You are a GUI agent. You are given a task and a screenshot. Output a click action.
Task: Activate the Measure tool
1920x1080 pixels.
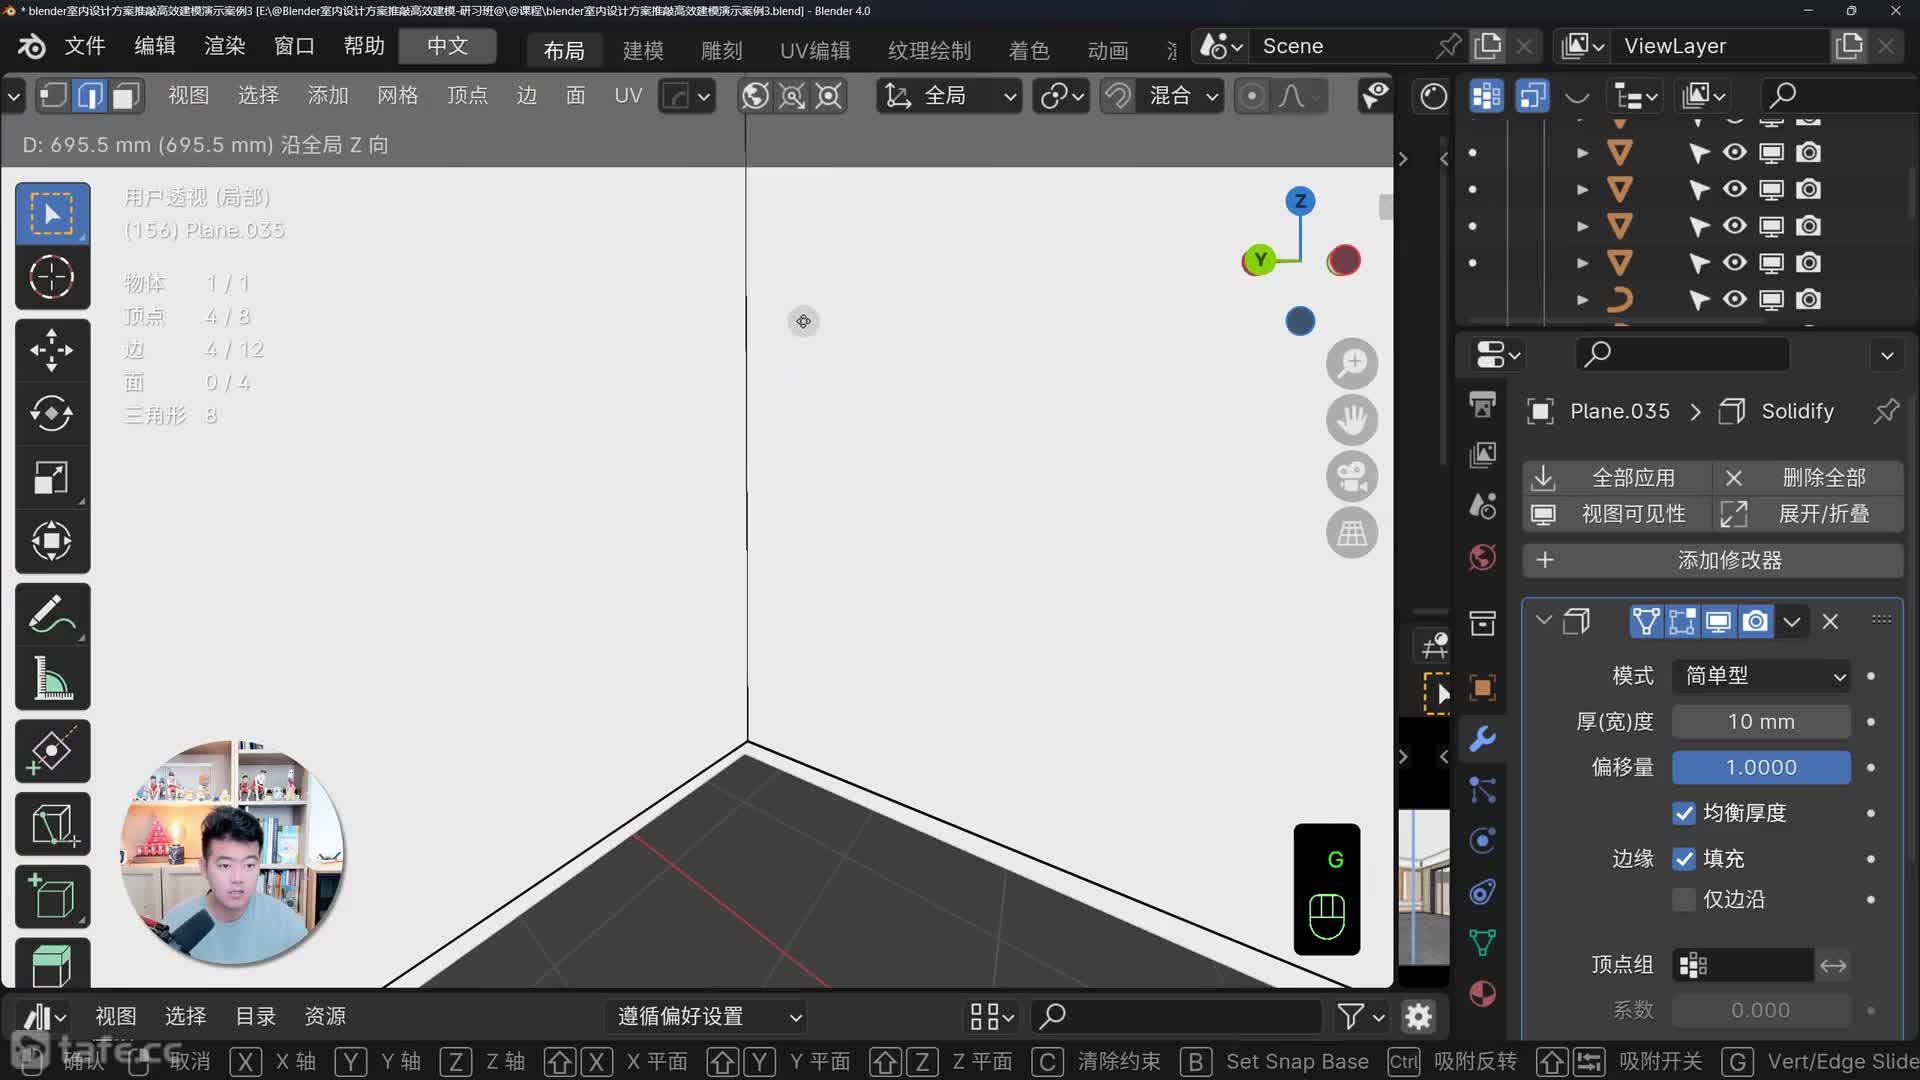(x=51, y=678)
